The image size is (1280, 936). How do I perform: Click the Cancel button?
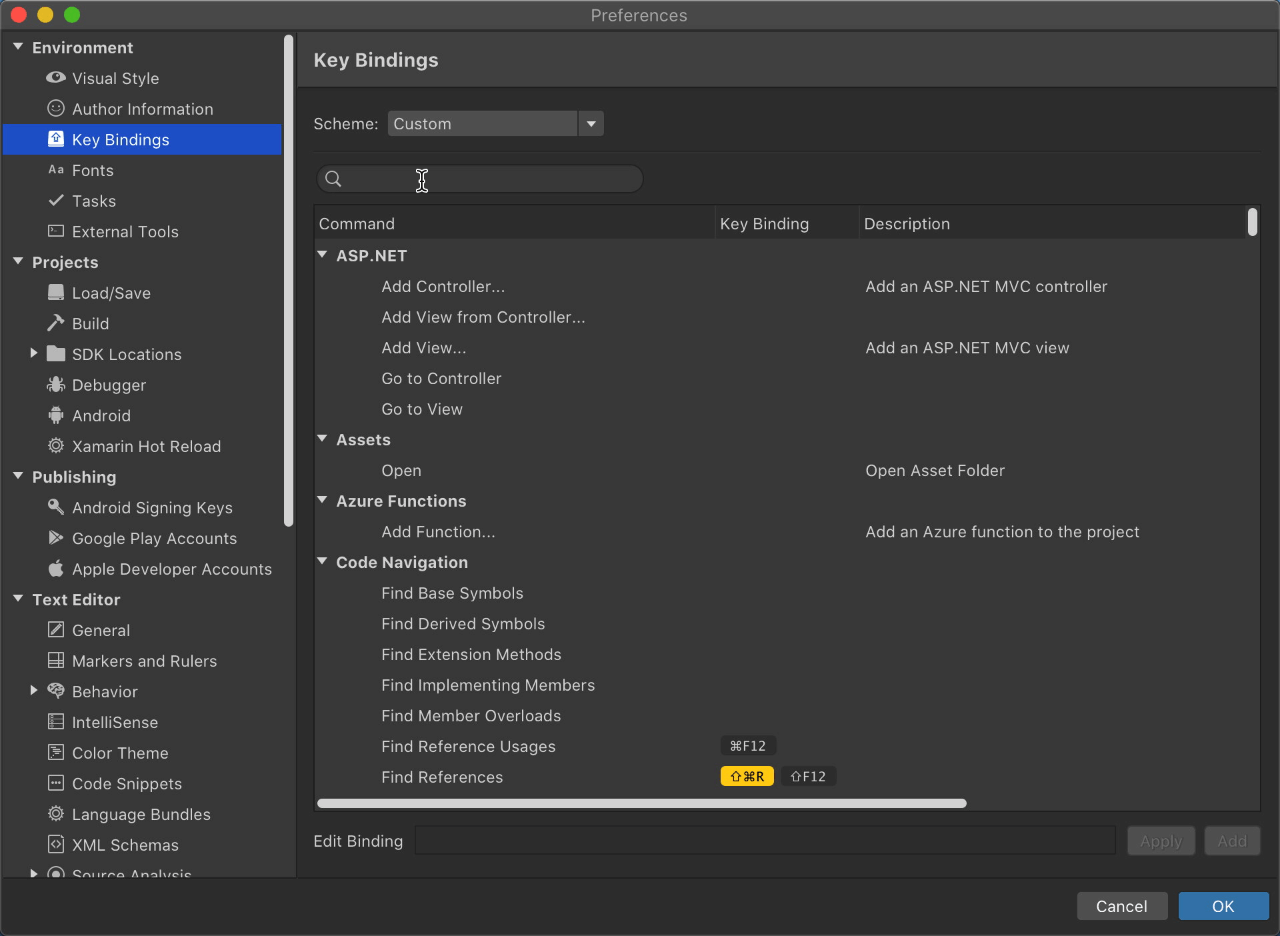pos(1121,906)
